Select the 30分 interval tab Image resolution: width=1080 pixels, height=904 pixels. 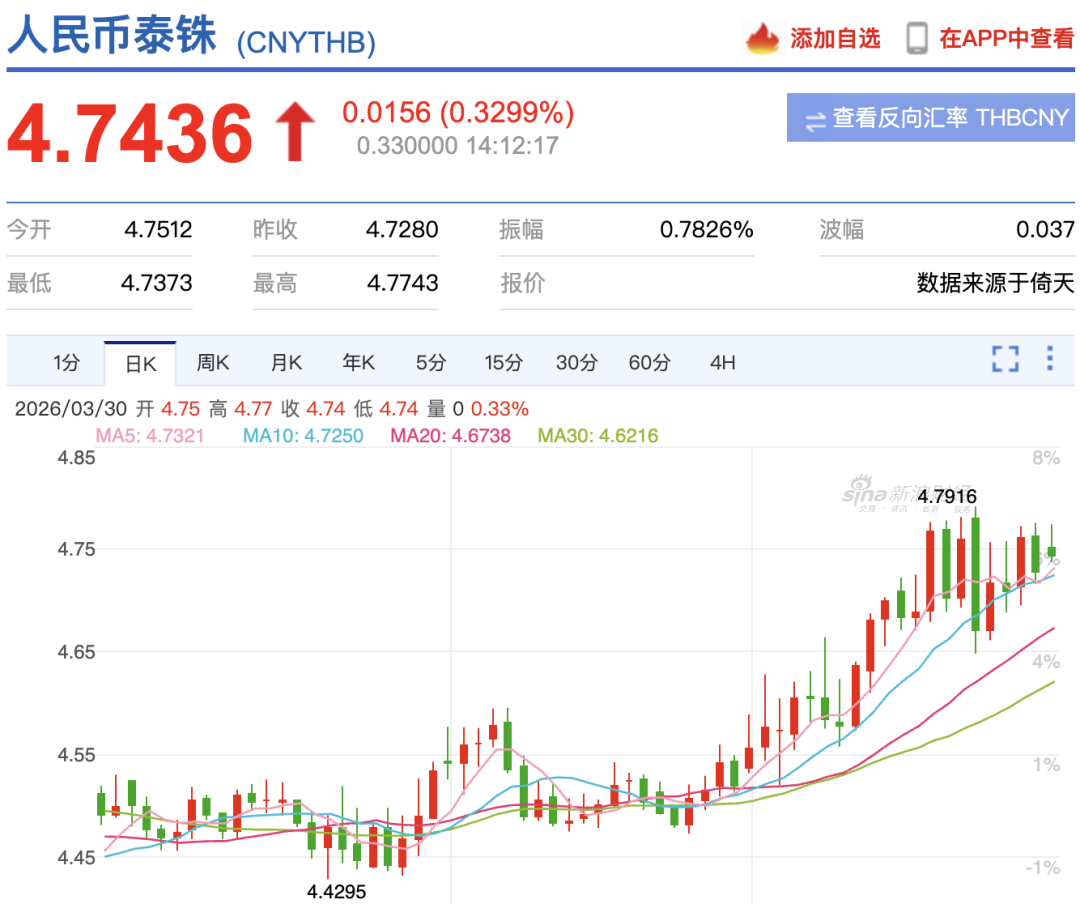pyautogui.click(x=576, y=363)
